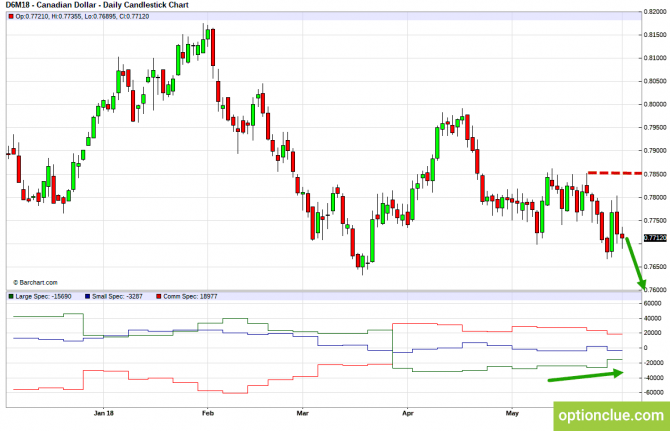Click the 0.78000 price axis label
This screenshot has height=431, width=670.
tap(655, 197)
